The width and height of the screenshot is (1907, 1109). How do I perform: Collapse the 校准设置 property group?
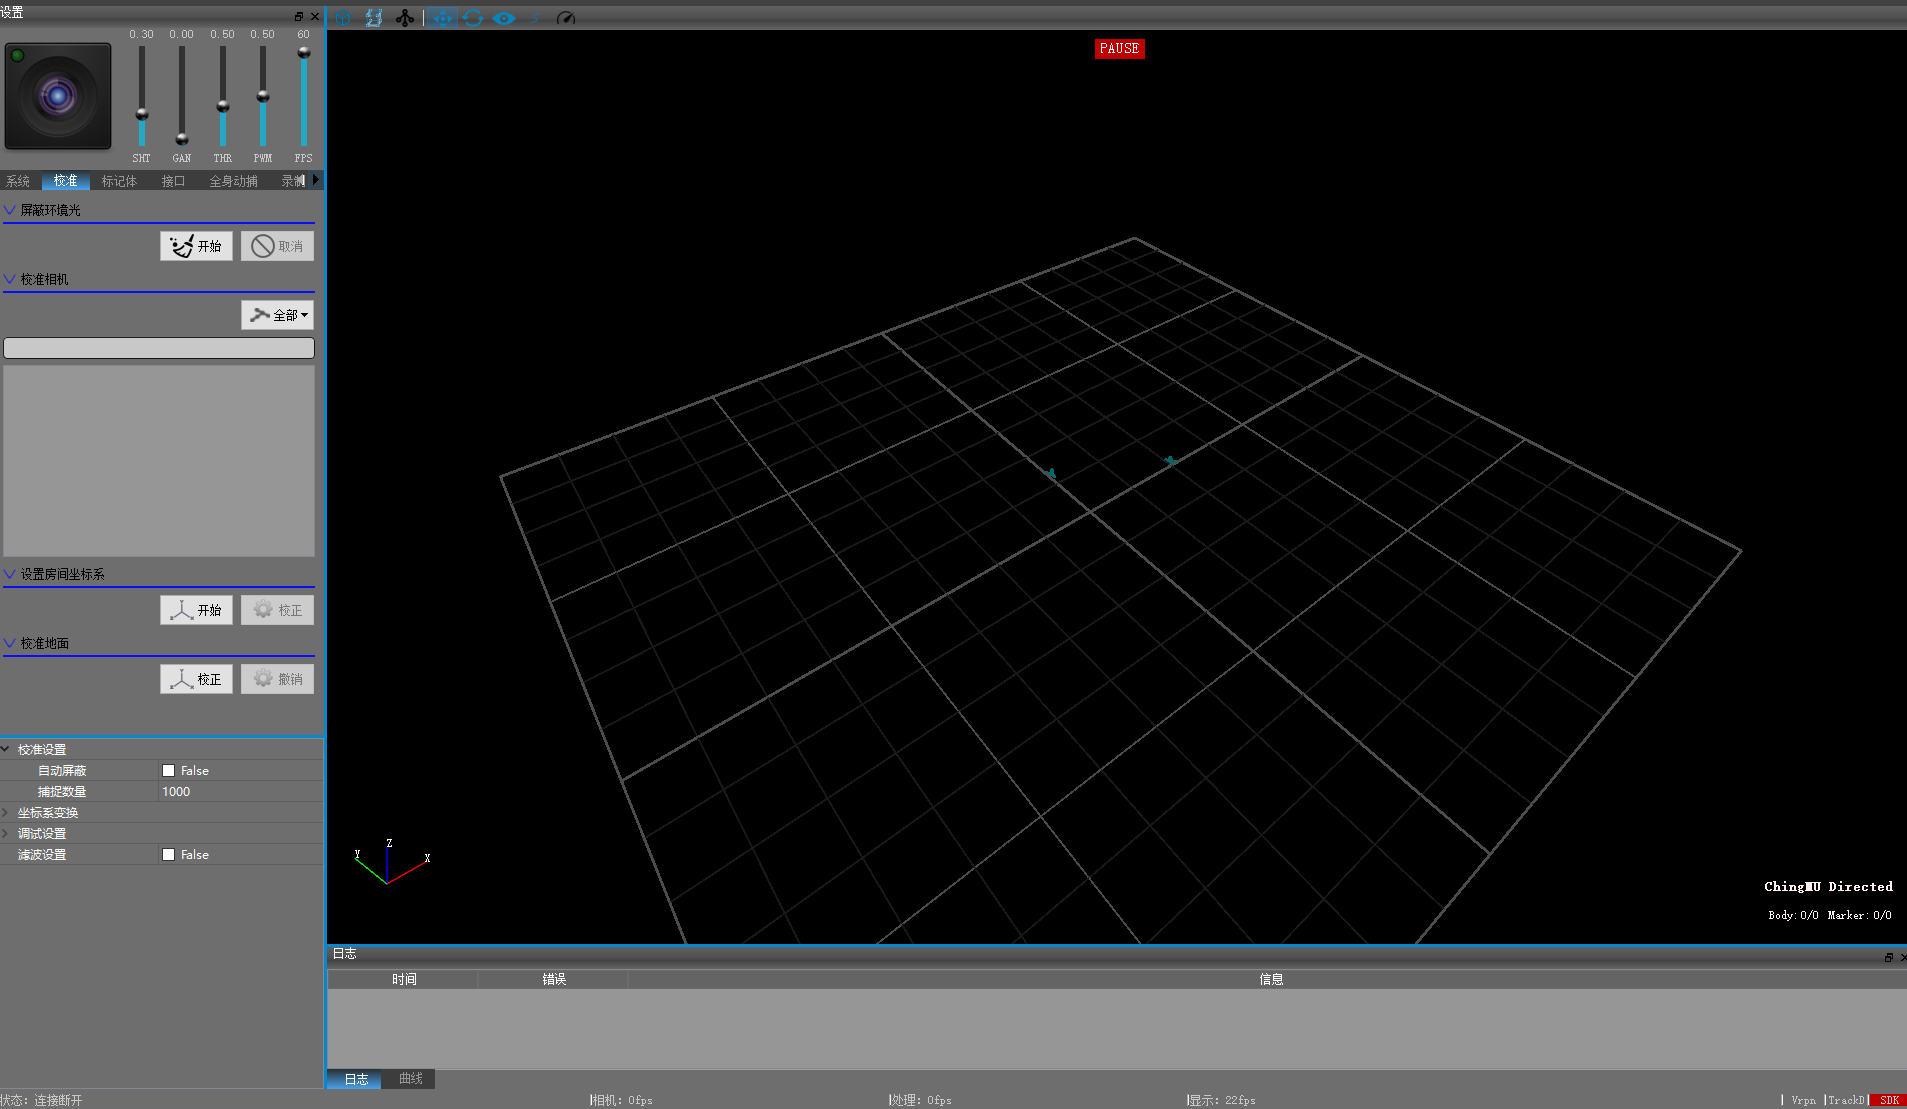pos(6,749)
